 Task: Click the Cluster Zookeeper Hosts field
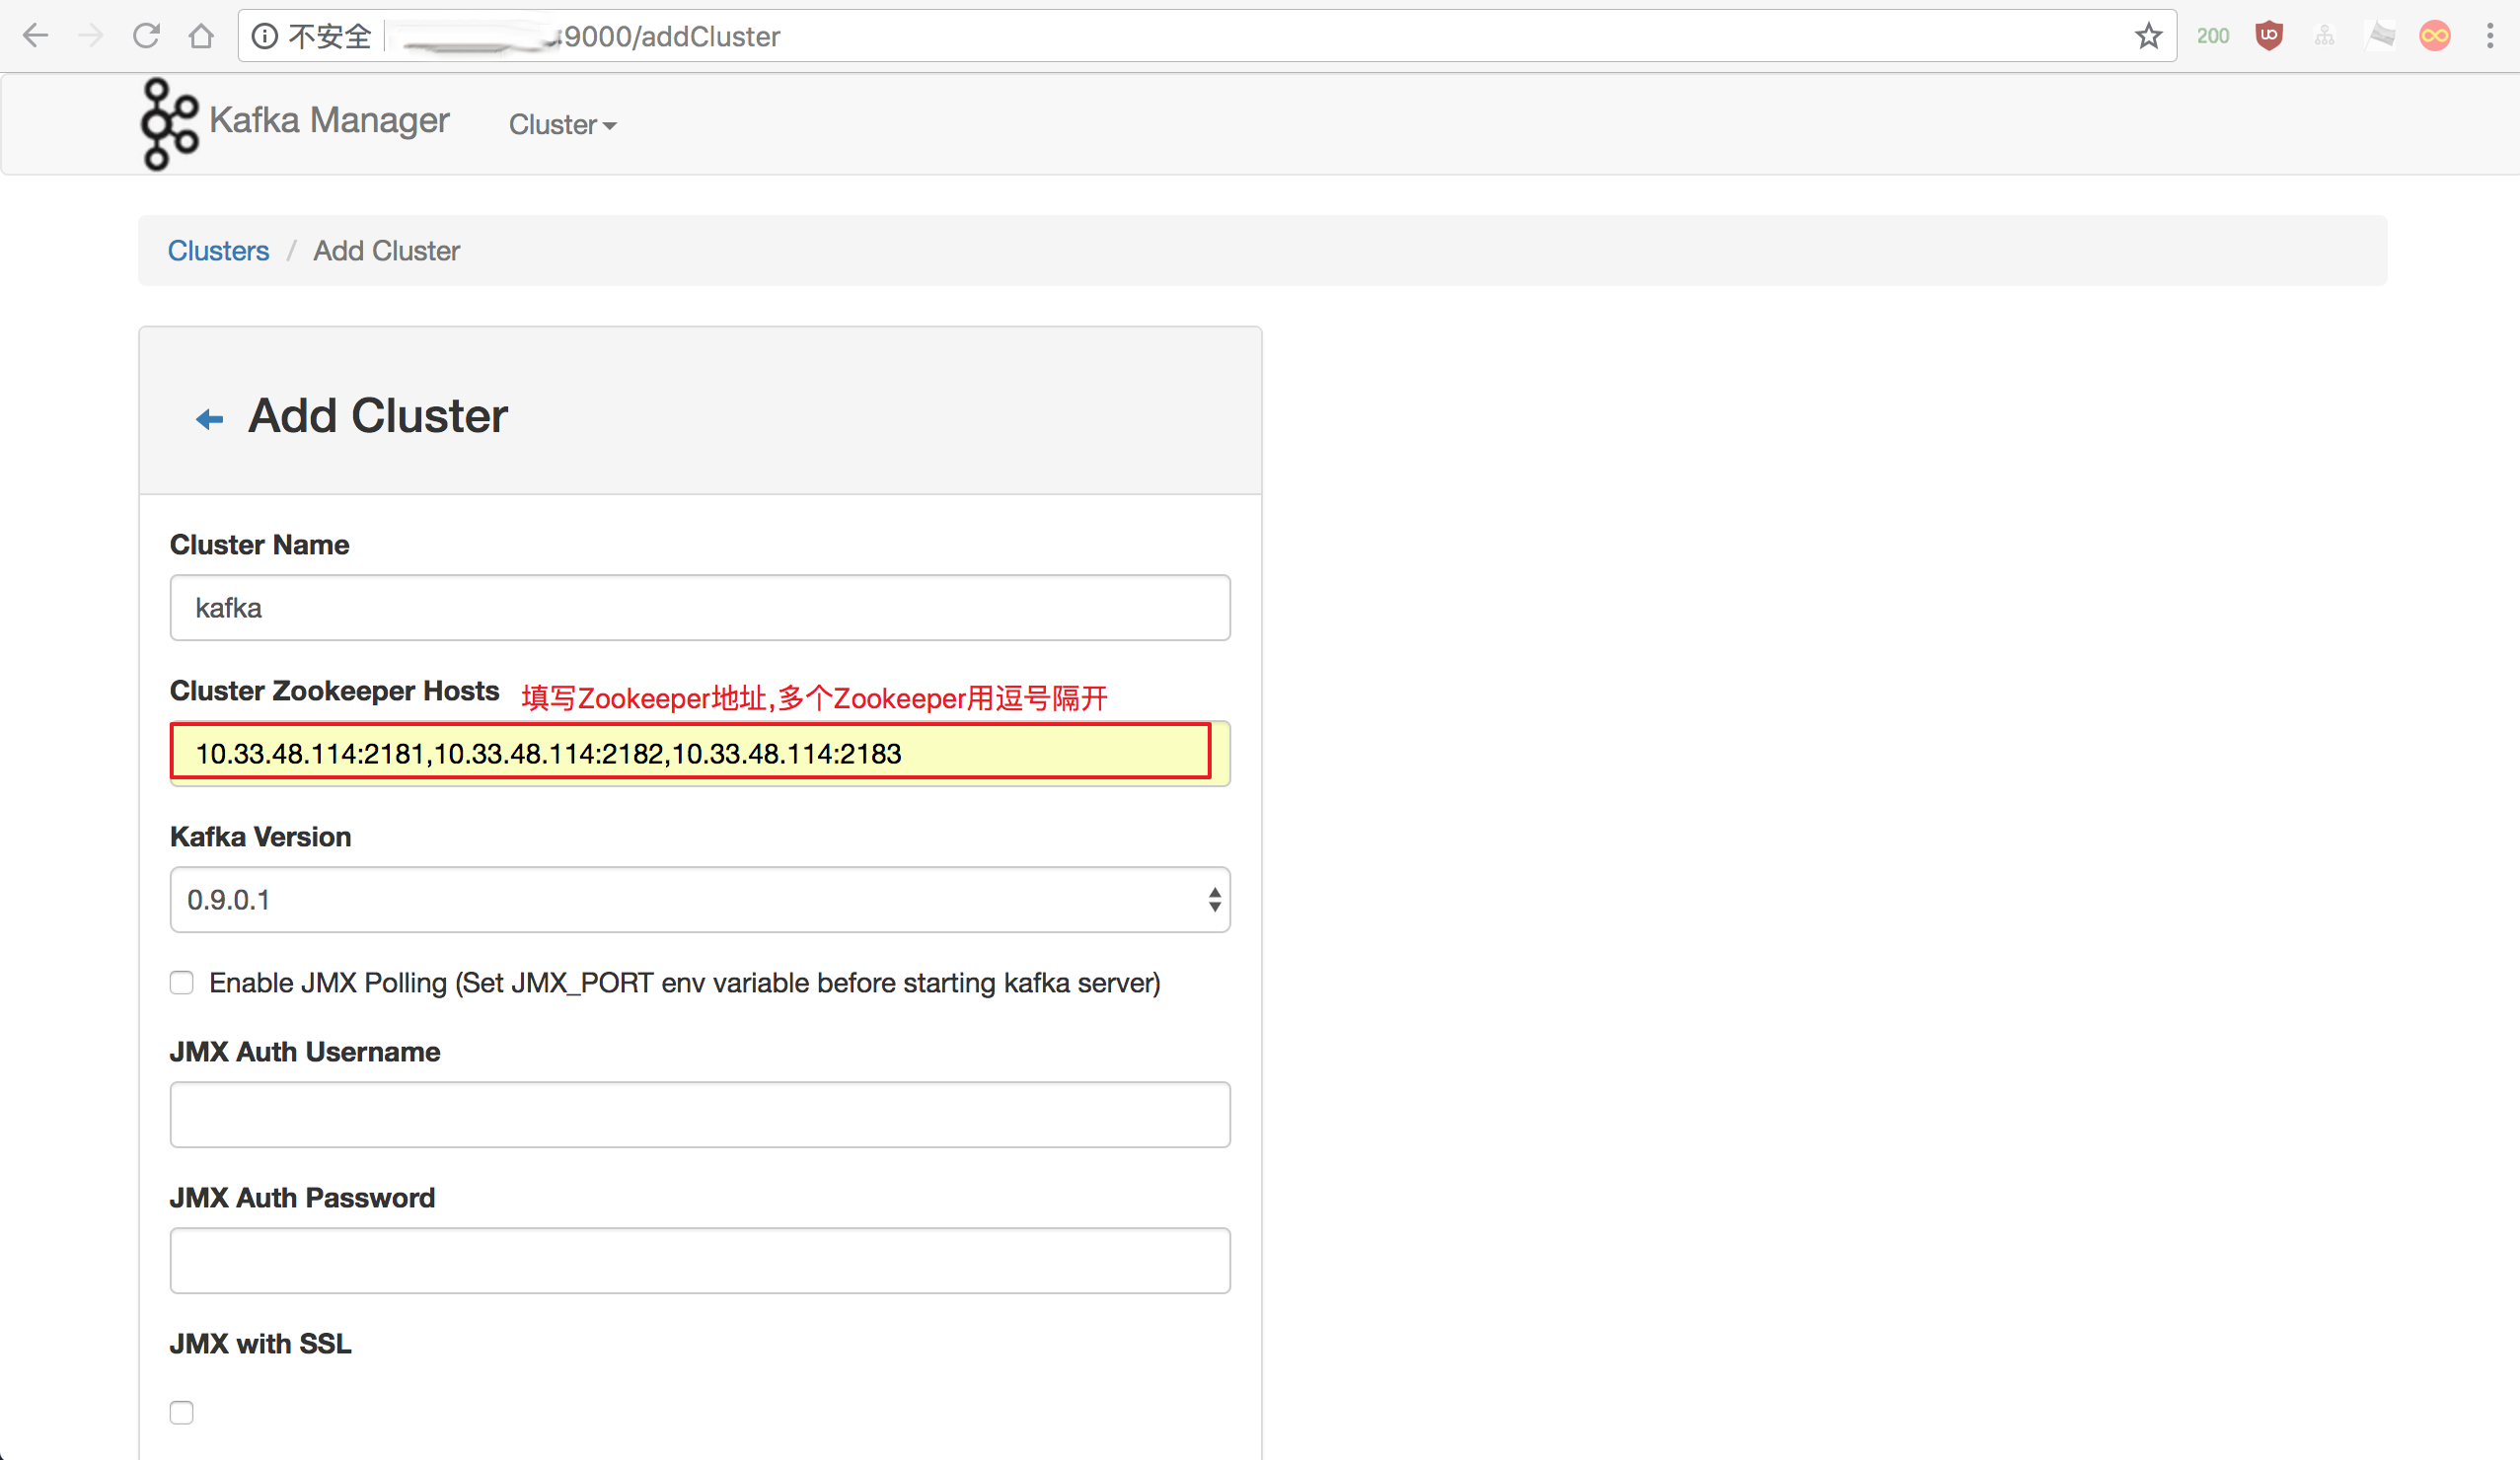click(699, 753)
